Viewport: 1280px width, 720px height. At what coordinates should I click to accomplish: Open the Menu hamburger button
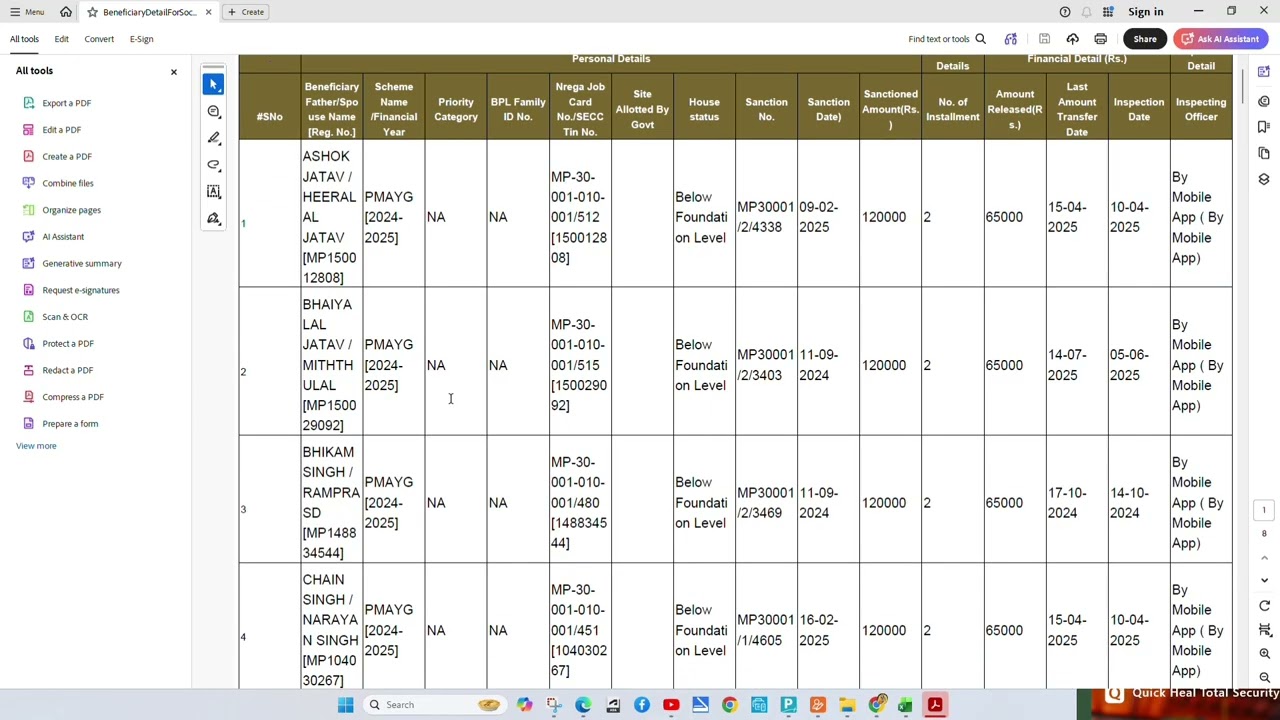coord(27,12)
